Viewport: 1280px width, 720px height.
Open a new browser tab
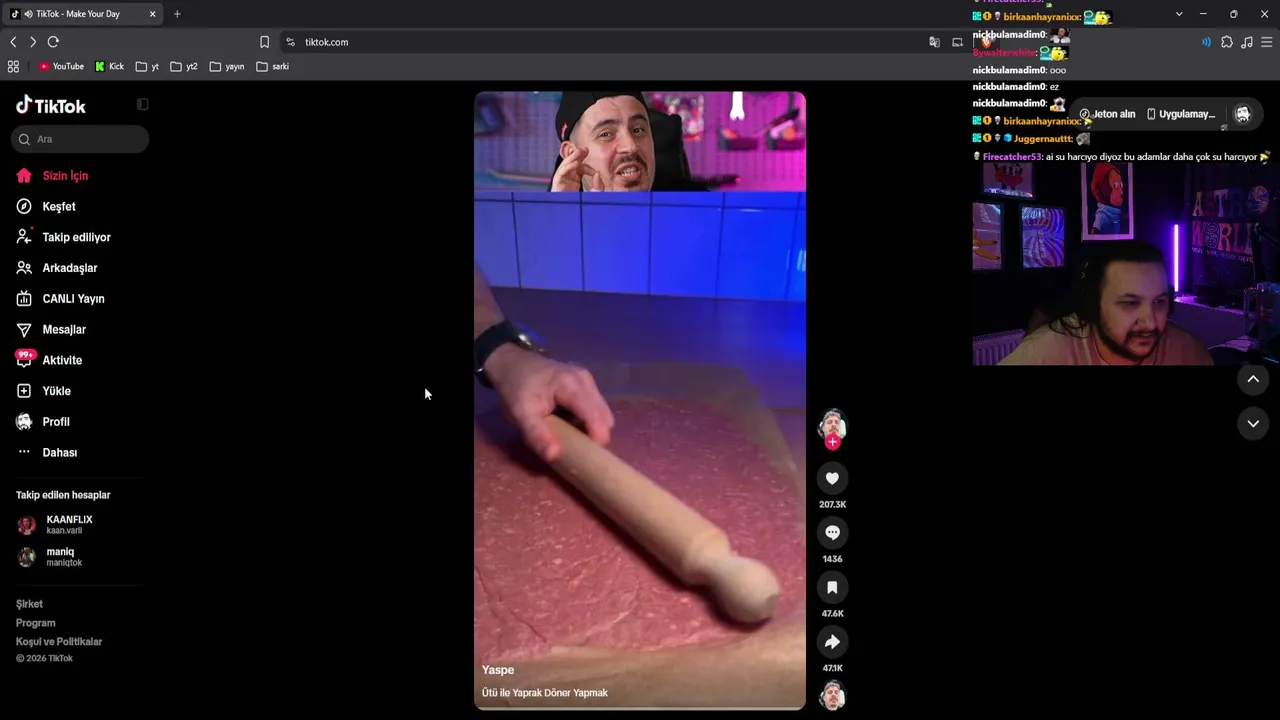pos(177,14)
